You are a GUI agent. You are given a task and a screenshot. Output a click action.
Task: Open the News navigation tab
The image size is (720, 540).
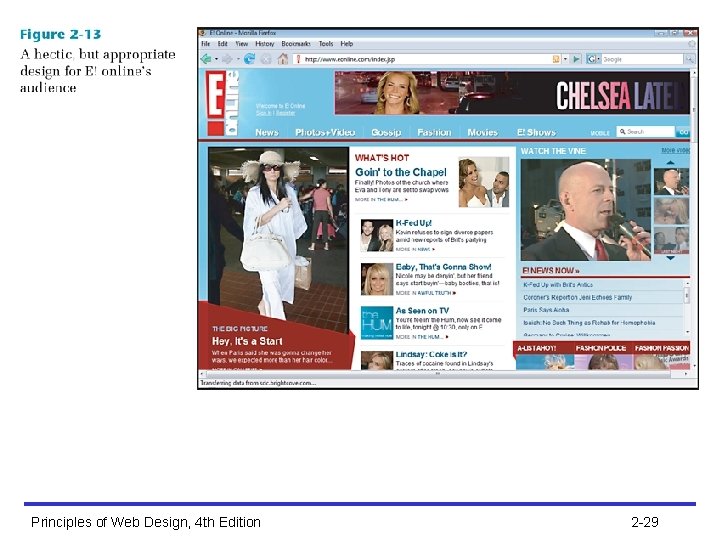(267, 132)
